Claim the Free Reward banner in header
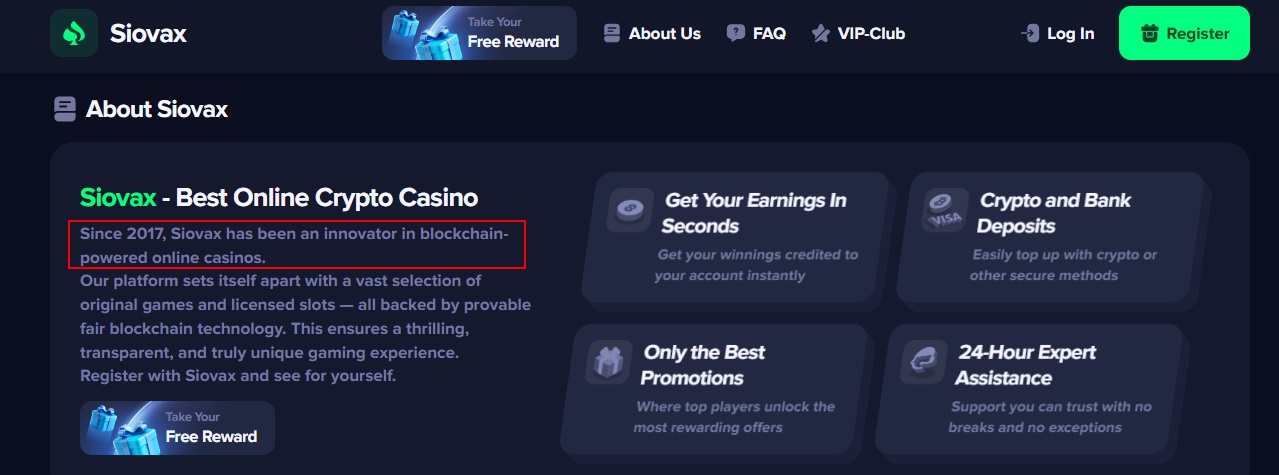 [x=479, y=33]
